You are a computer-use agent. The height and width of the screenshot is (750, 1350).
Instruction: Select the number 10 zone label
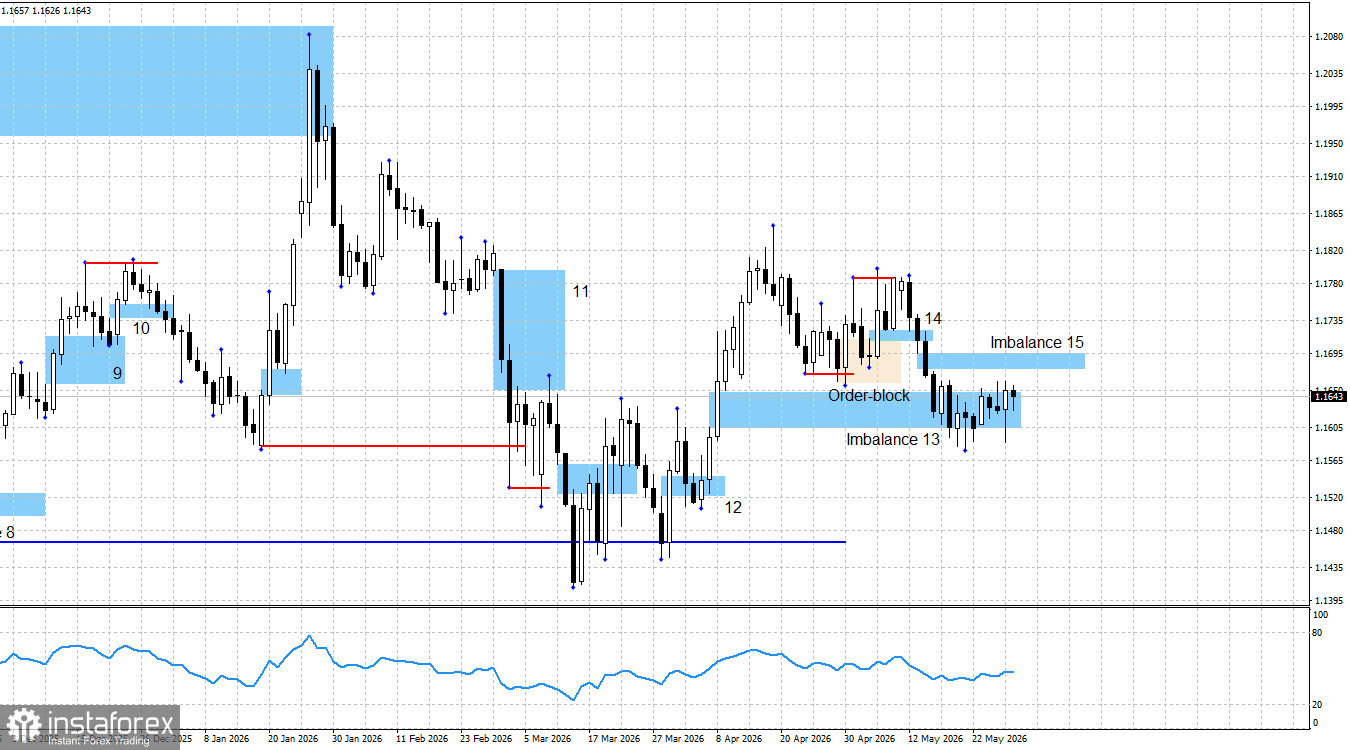(x=141, y=328)
